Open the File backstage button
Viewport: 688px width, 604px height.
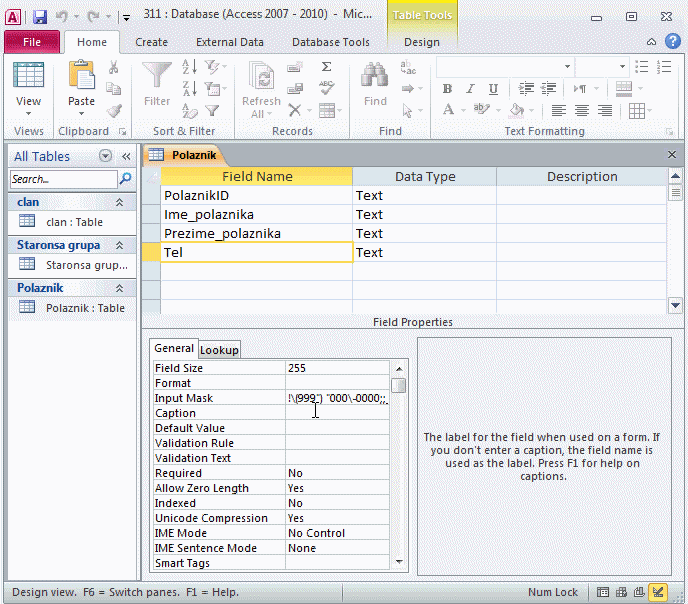pyautogui.click(x=31, y=42)
